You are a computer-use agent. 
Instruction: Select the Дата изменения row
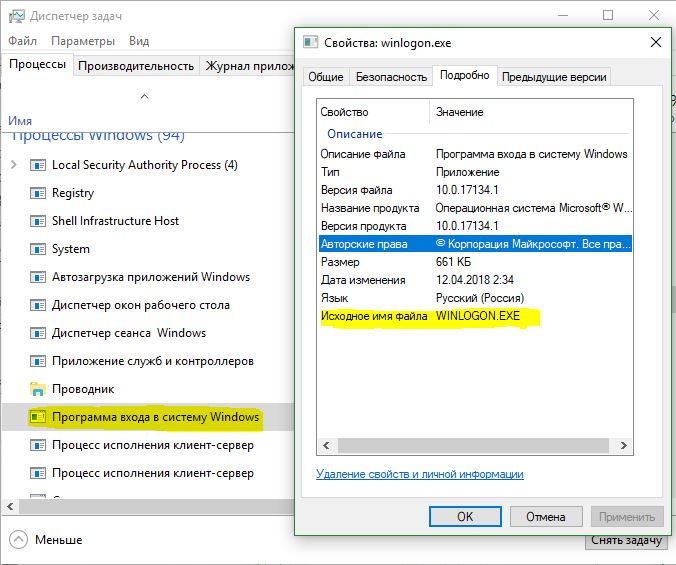(475, 280)
